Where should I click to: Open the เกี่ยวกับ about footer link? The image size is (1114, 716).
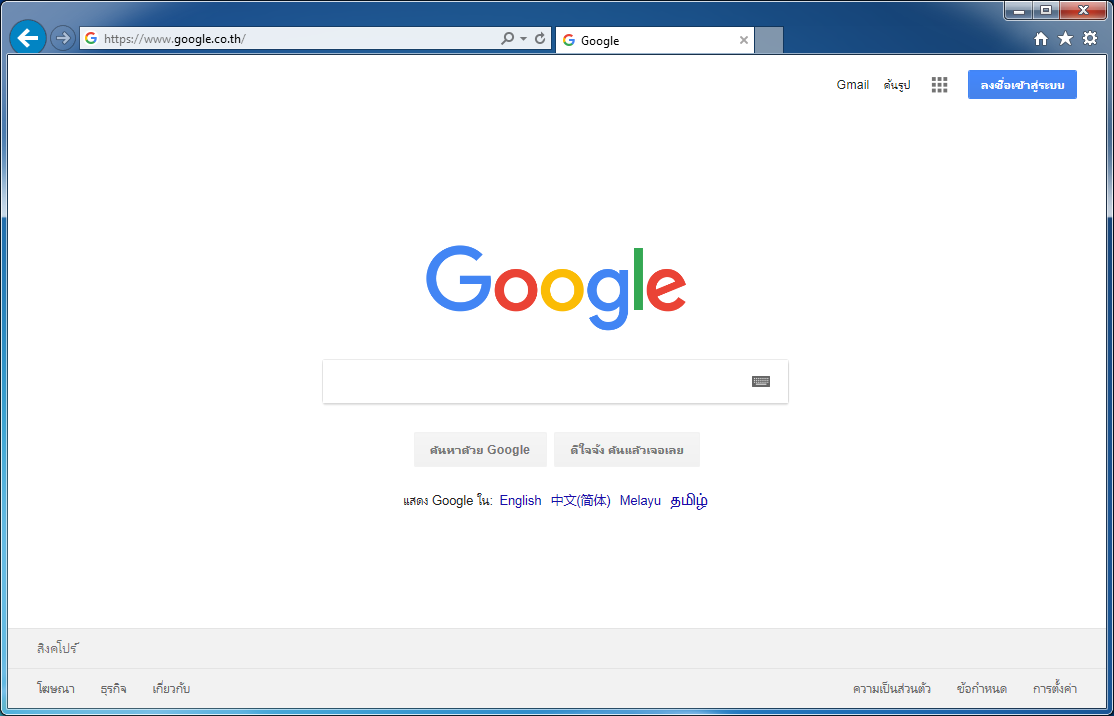coord(171,688)
